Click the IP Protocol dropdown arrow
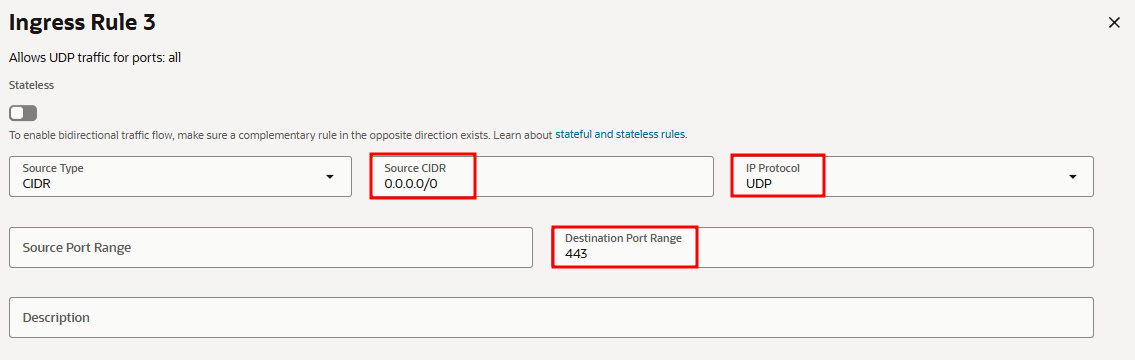 click(1073, 177)
